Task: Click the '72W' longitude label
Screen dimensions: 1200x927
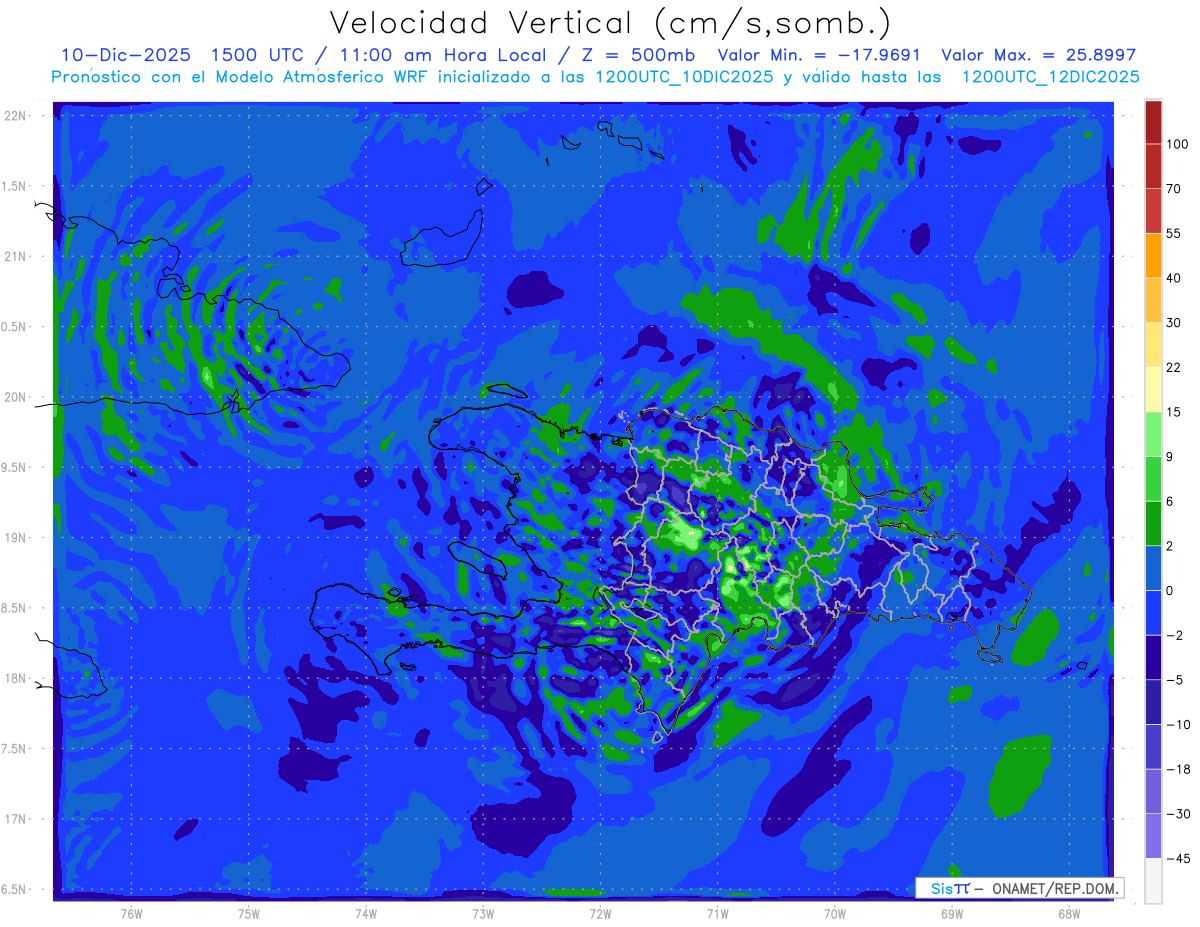Action: [600, 914]
